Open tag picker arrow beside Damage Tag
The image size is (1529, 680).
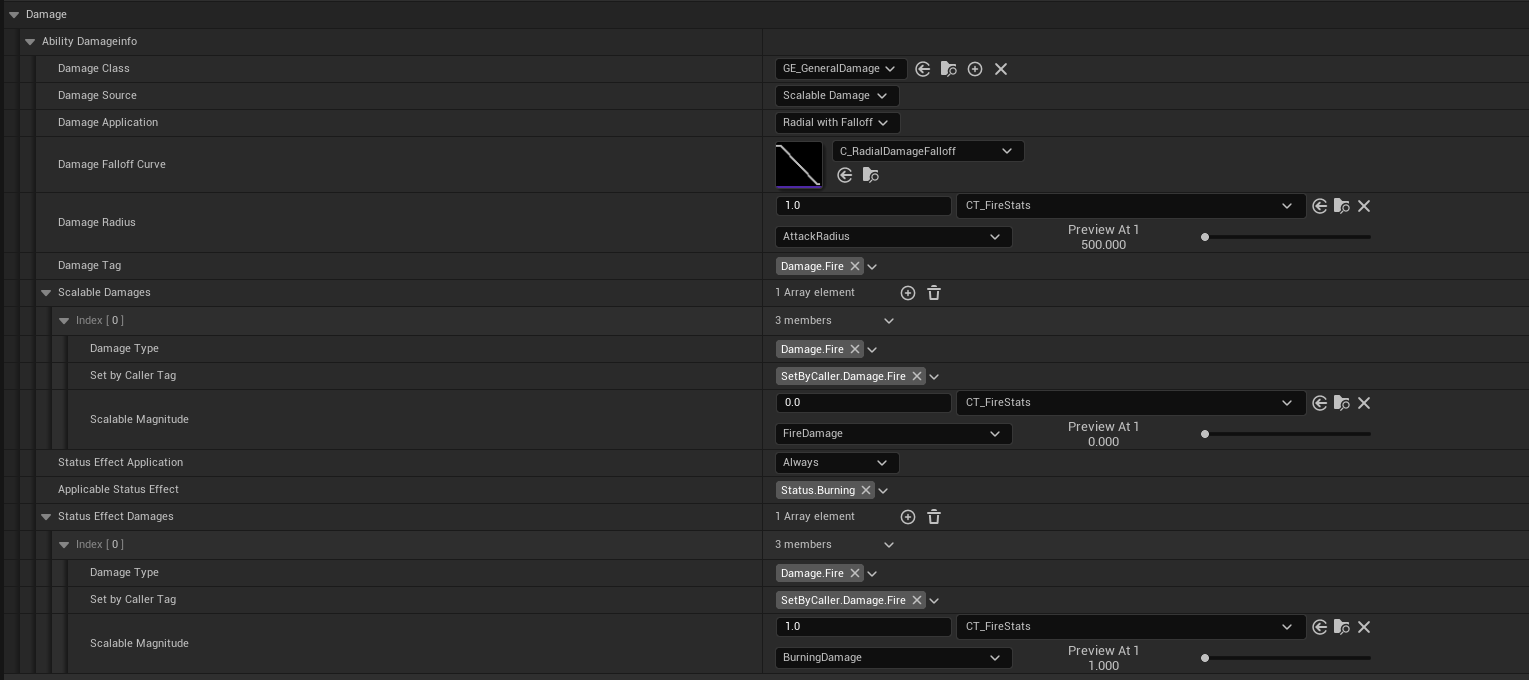pyautogui.click(x=872, y=267)
